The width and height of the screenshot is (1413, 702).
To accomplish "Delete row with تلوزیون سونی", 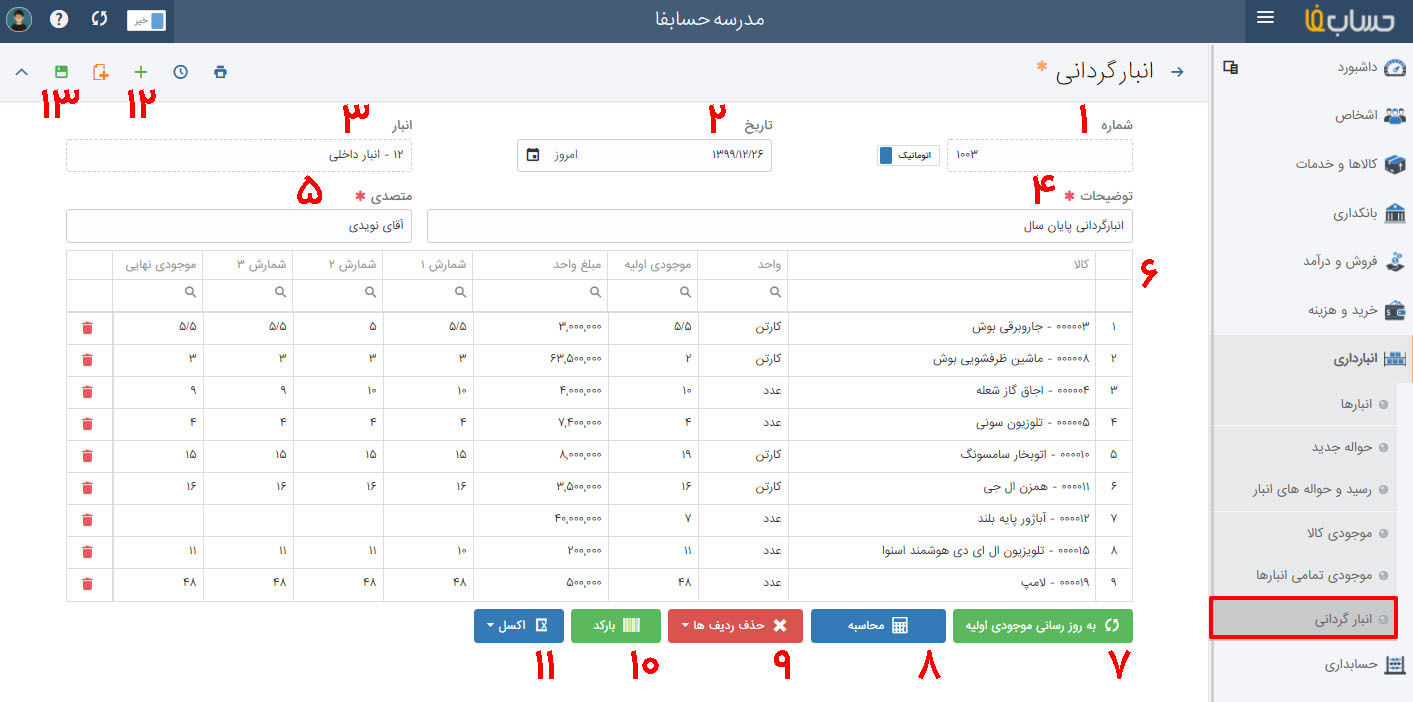I will (87, 423).
